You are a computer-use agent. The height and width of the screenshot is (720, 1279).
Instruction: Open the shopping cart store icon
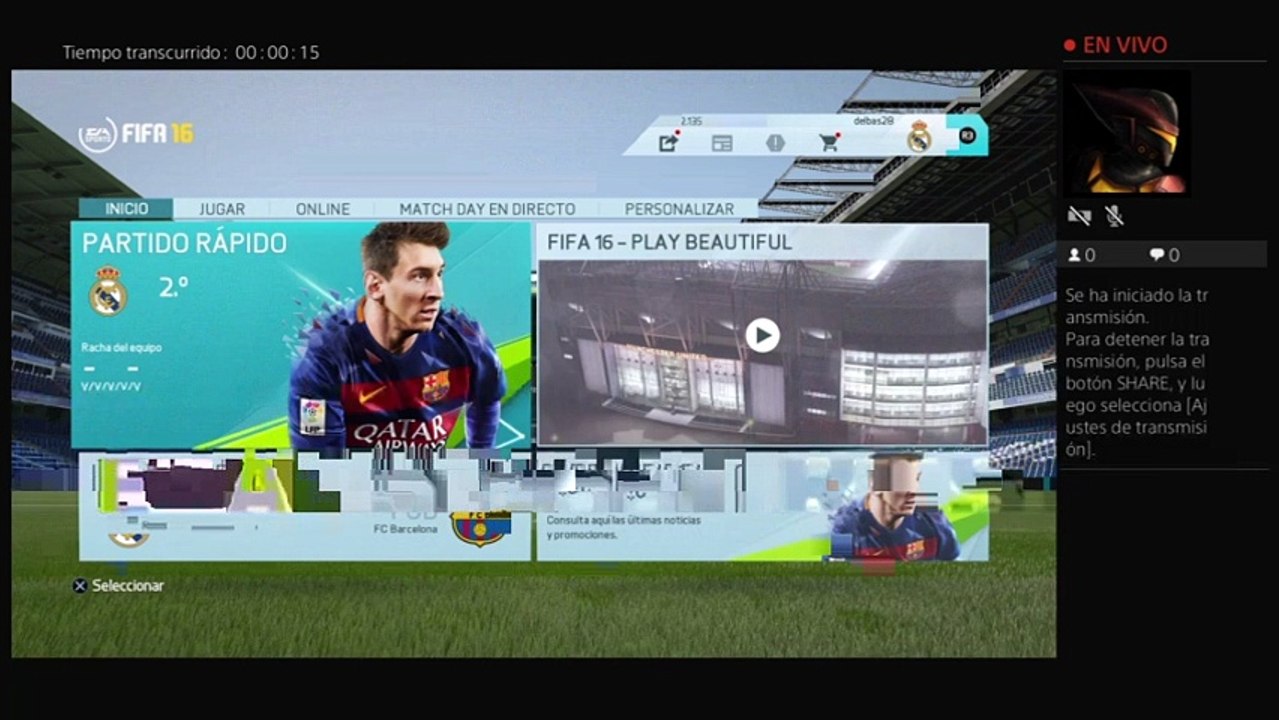(x=829, y=143)
